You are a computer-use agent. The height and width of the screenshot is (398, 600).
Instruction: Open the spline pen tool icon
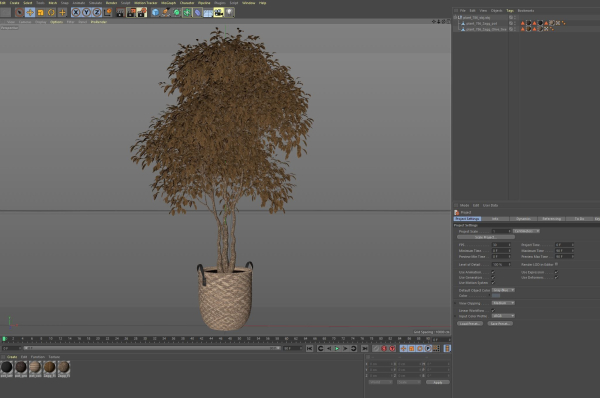[166, 13]
